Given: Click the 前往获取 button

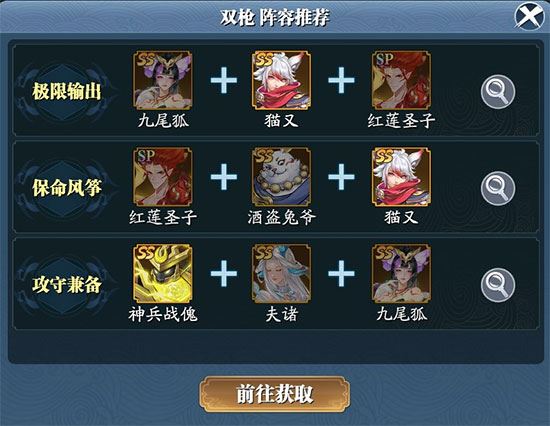Looking at the screenshot, I should tap(275, 394).
